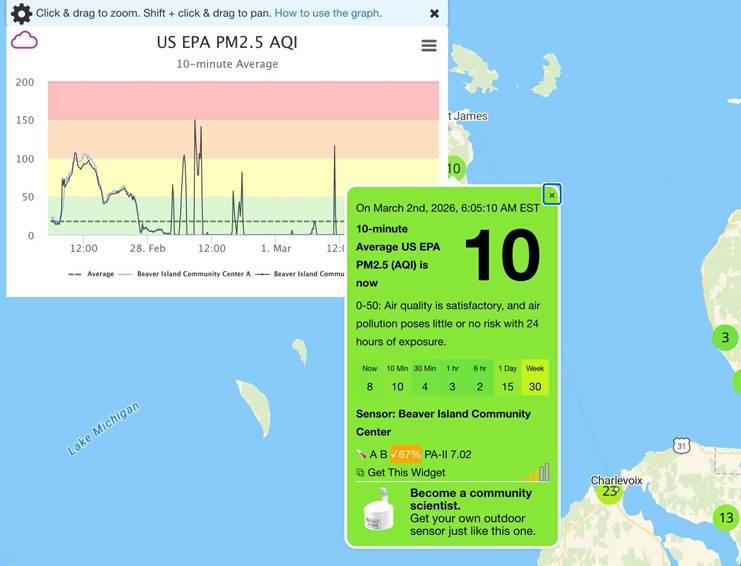This screenshot has height=566, width=741.
Task: Open 'How to use the graph' link
Action: [x=327, y=13]
